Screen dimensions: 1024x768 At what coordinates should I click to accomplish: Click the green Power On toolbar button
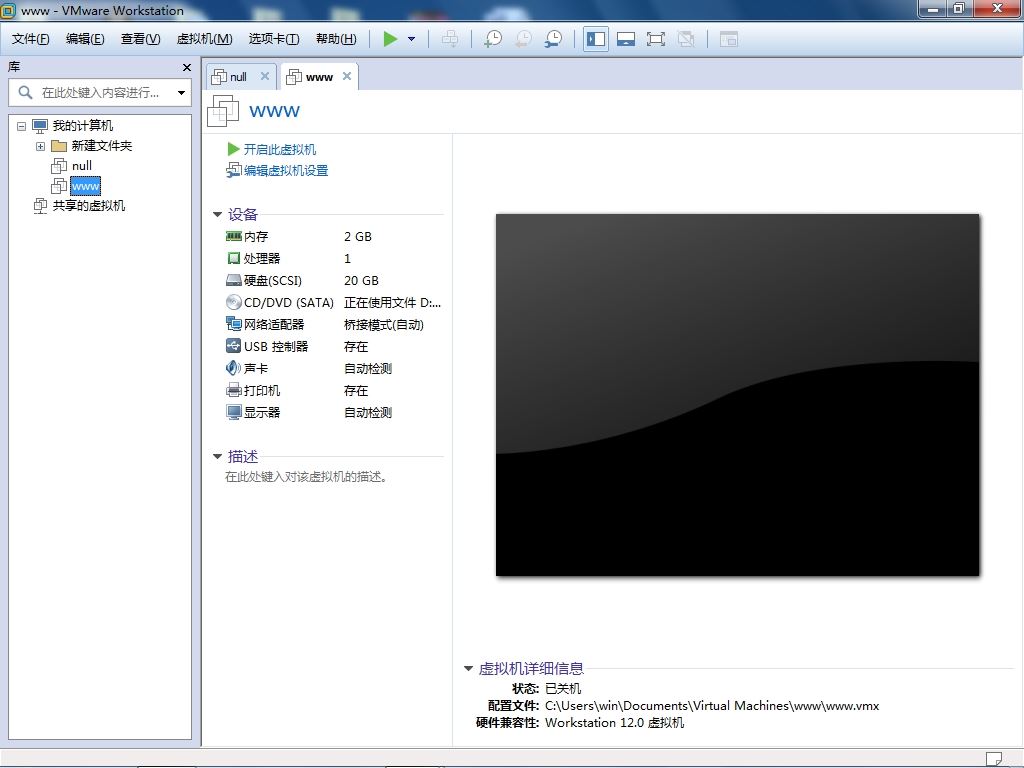(390, 39)
